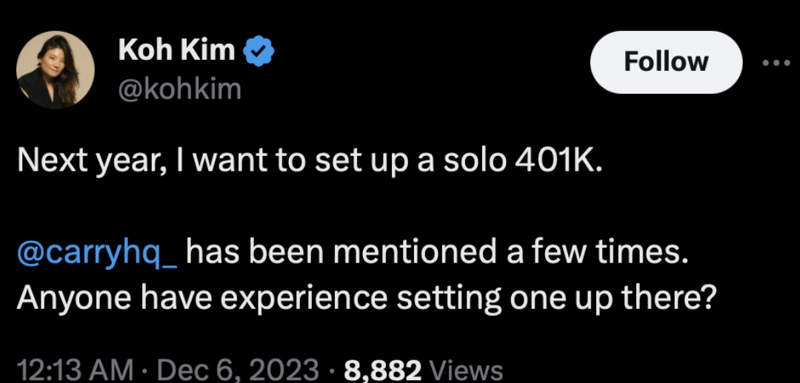Click the Dec 6, 2023 date
The width and height of the screenshot is (800, 383).
point(234,369)
